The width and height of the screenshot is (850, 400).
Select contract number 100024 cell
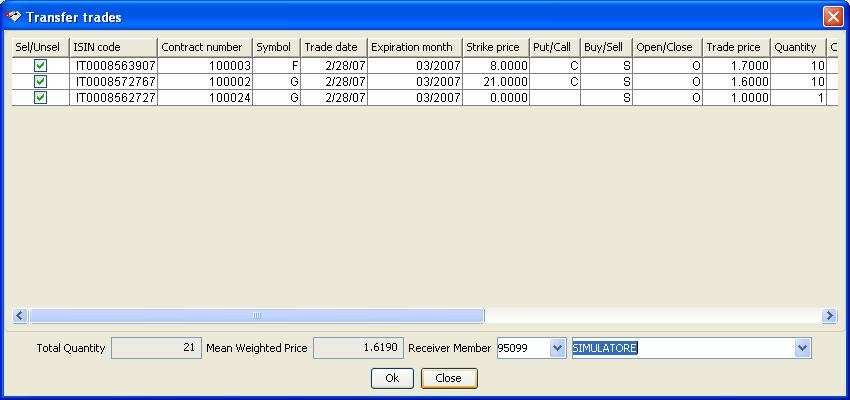pyautogui.click(x=205, y=98)
